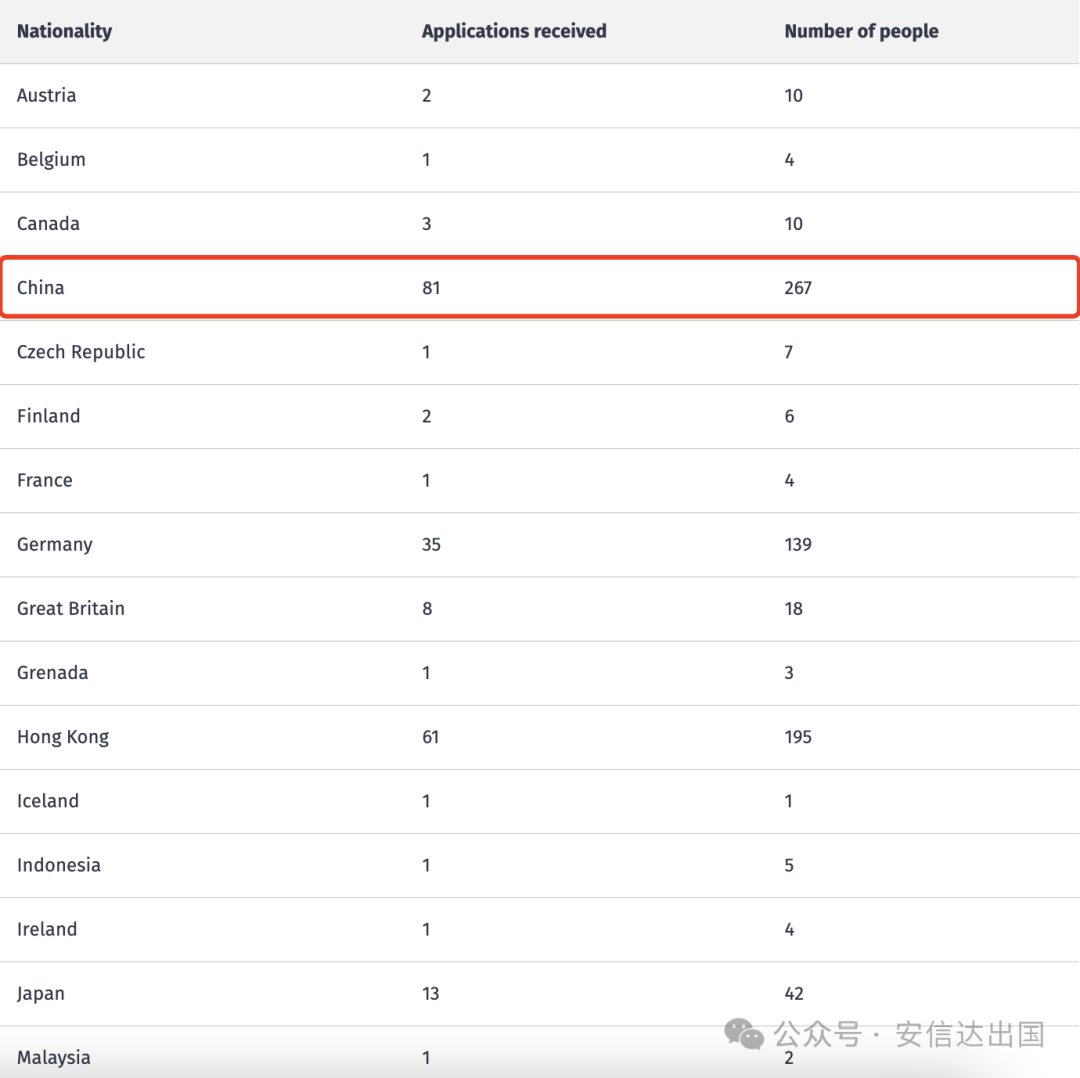Select the China row label
The width and height of the screenshot is (1080, 1078).
tap(41, 288)
